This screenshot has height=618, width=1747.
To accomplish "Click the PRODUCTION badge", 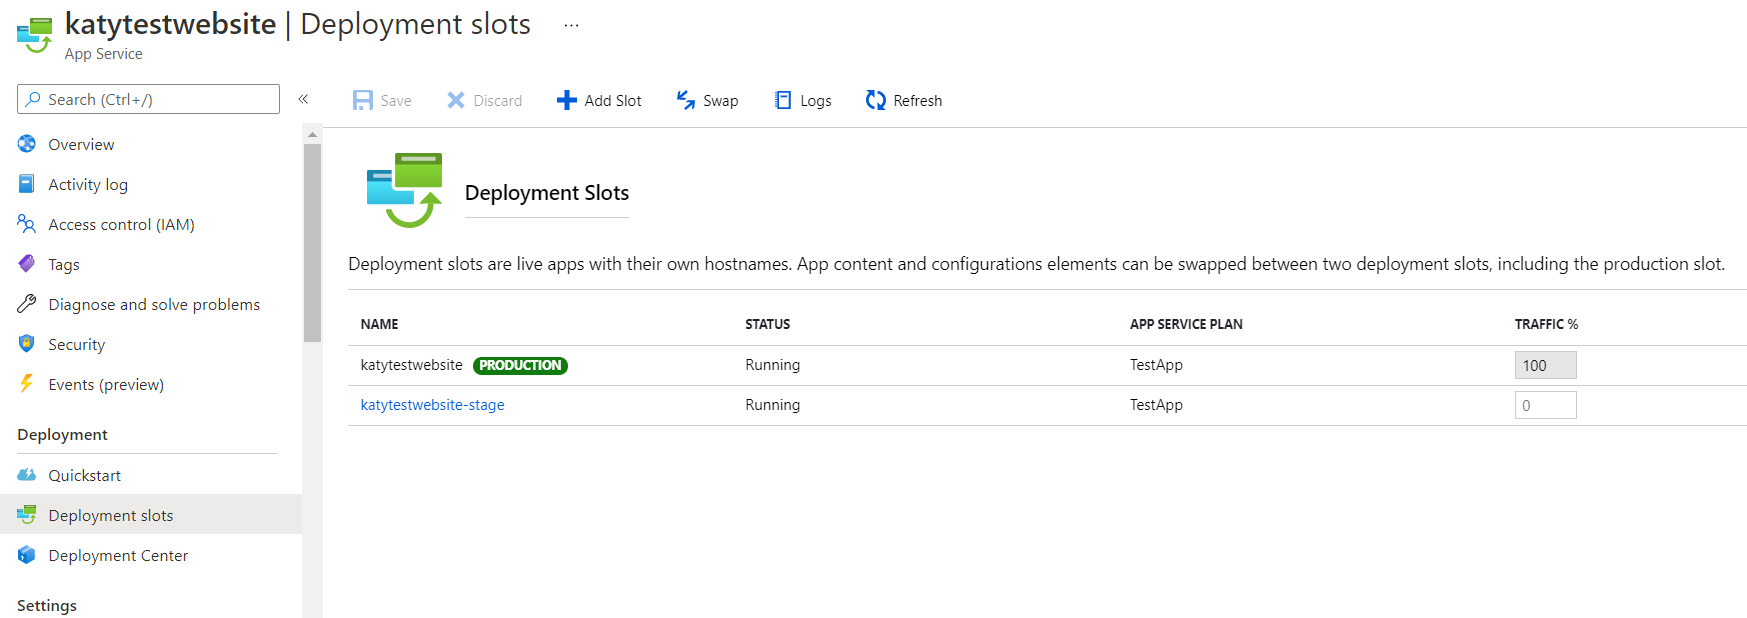I will point(520,365).
